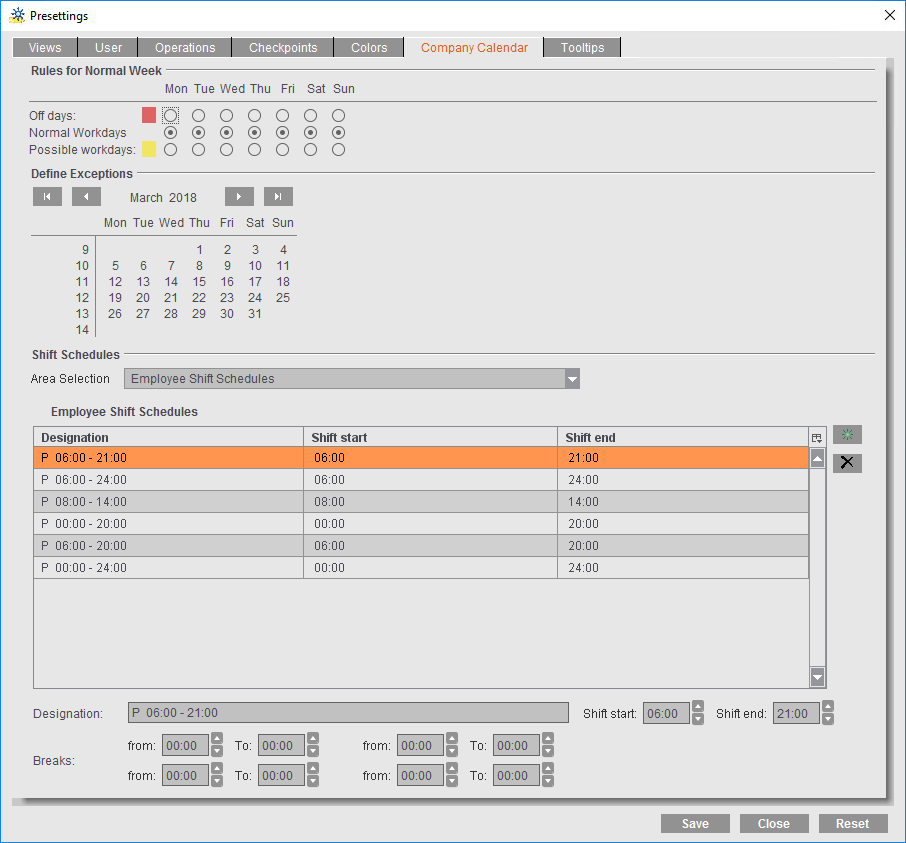Select March 26 in the calendar
Viewport: 906px width, 843px height.
pos(115,314)
